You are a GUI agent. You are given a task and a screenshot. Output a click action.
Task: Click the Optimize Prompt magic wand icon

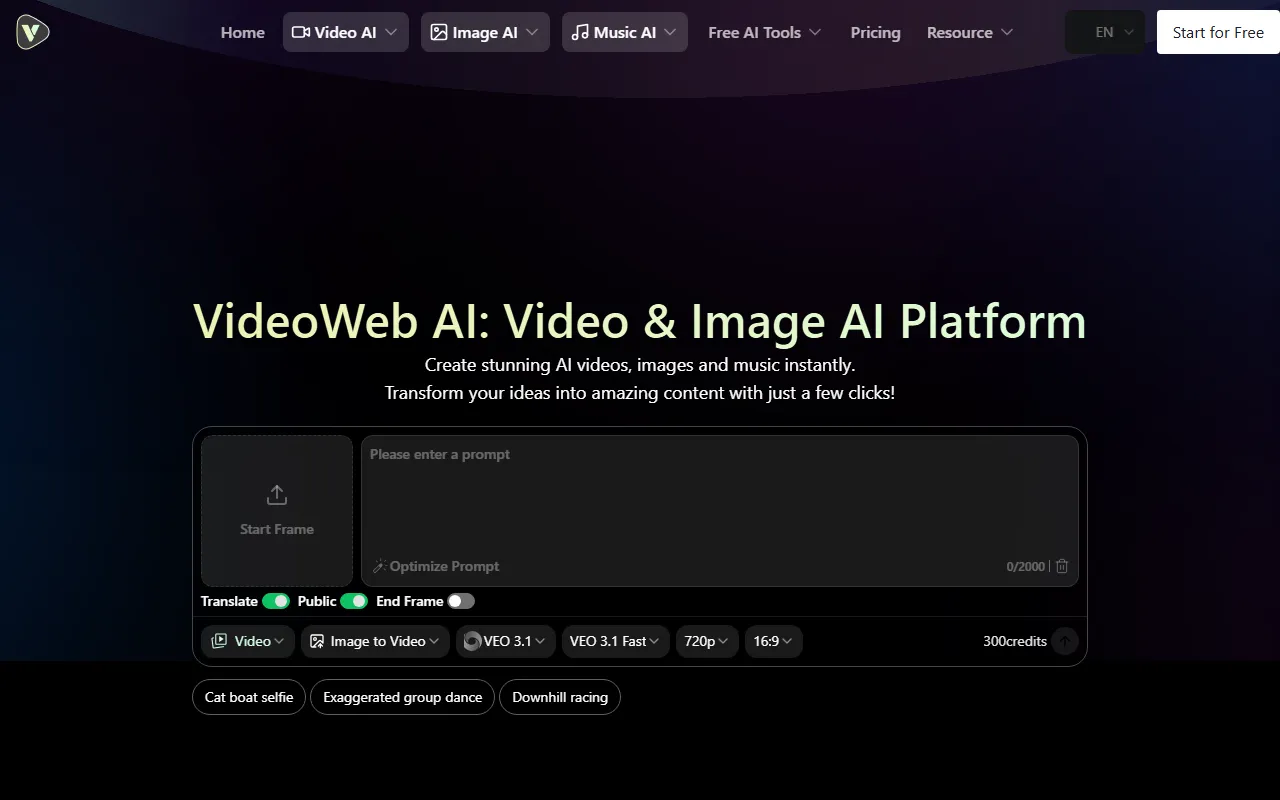pyautogui.click(x=379, y=566)
